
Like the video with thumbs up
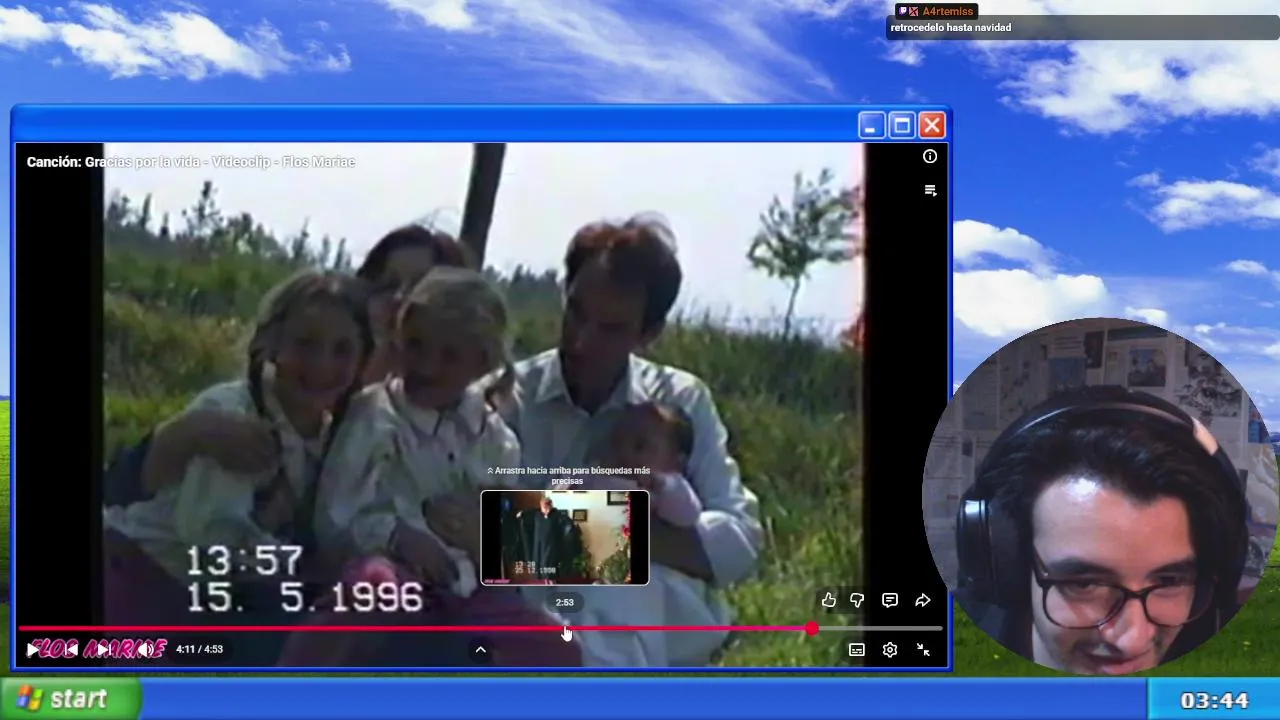pyautogui.click(x=829, y=600)
